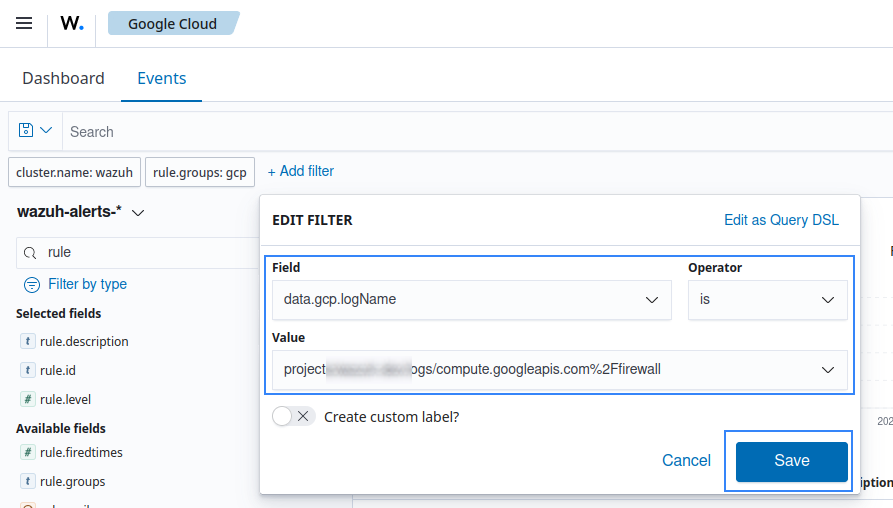Open the hamburger navigation menu

pos(24,23)
